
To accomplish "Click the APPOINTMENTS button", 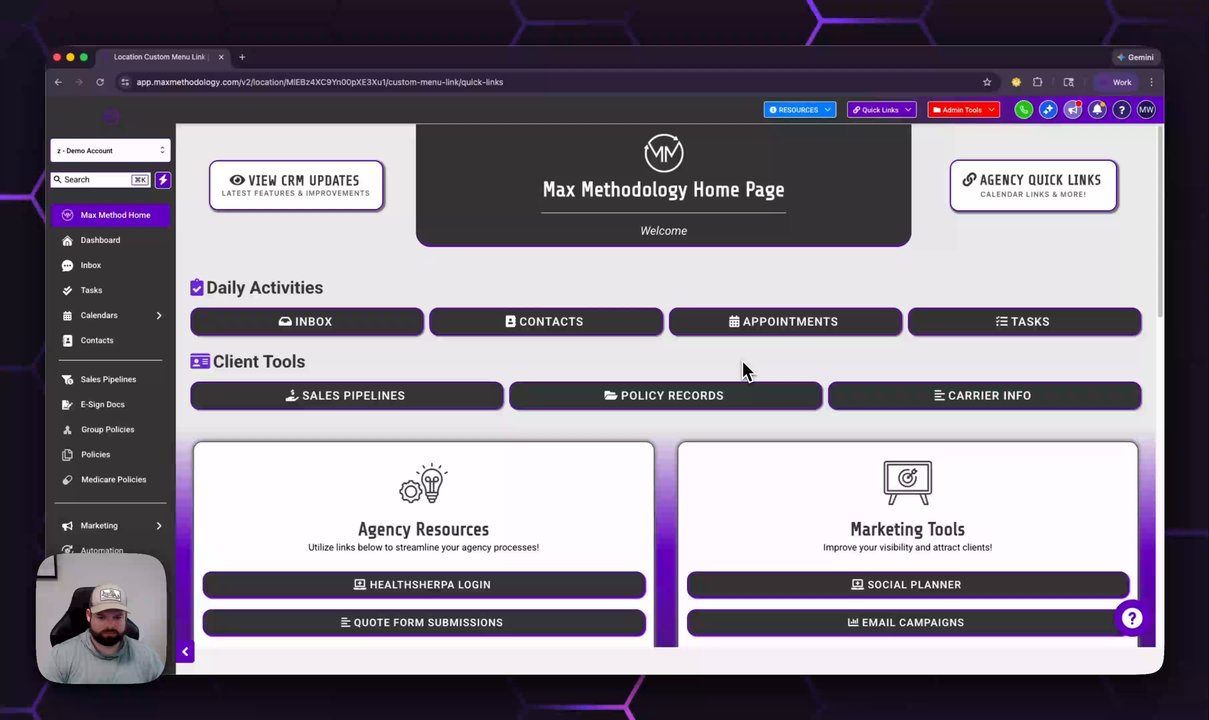I will tap(784, 321).
